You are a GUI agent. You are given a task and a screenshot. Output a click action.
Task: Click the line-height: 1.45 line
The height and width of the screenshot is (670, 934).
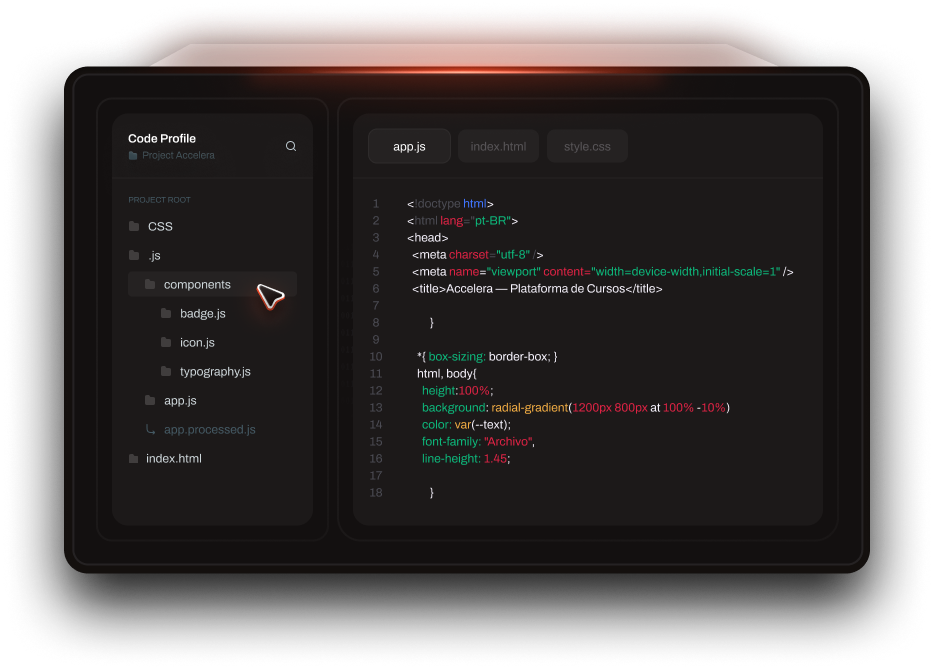[x=466, y=459]
